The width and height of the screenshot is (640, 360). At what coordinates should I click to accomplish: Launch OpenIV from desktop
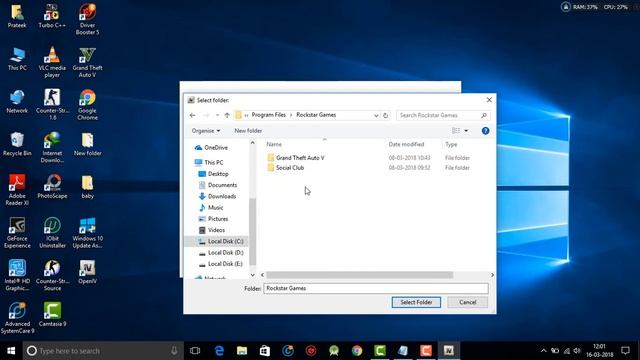[87, 272]
